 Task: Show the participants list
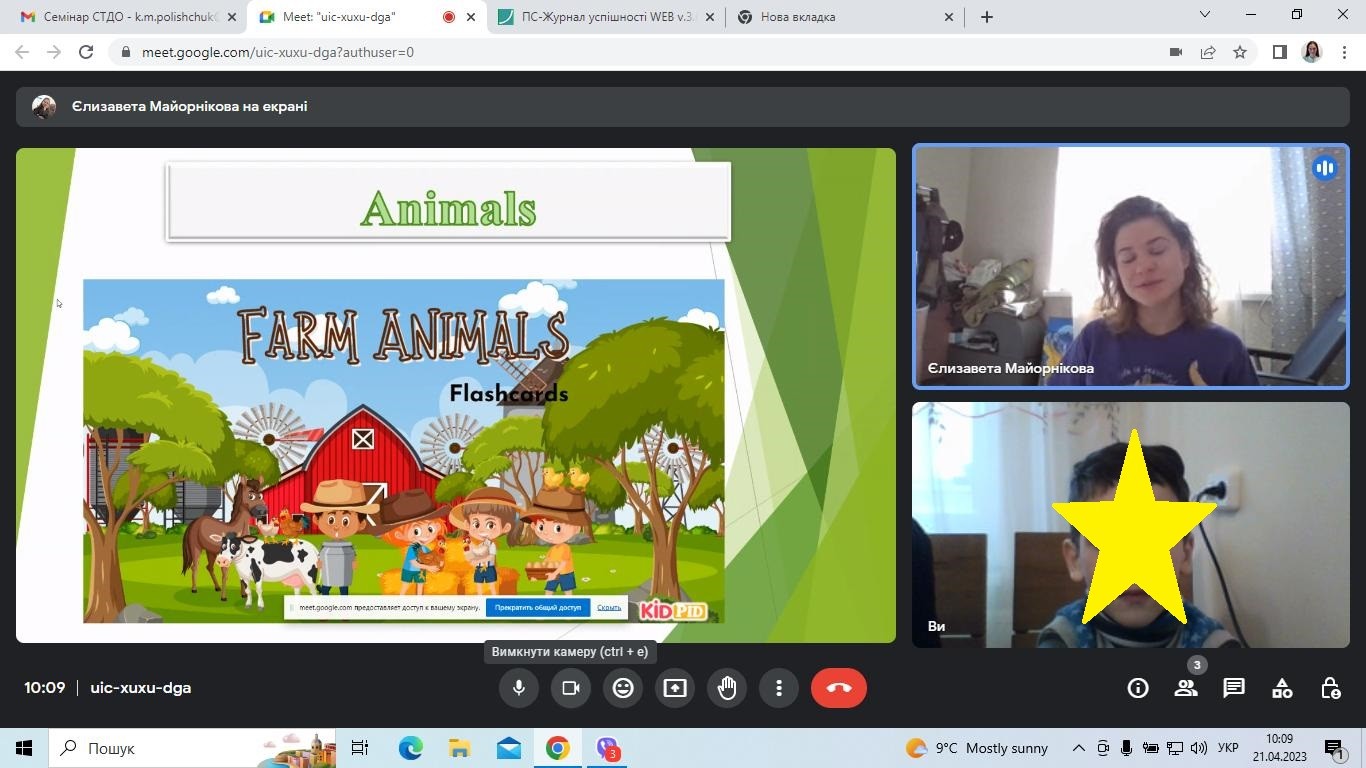coord(1186,688)
